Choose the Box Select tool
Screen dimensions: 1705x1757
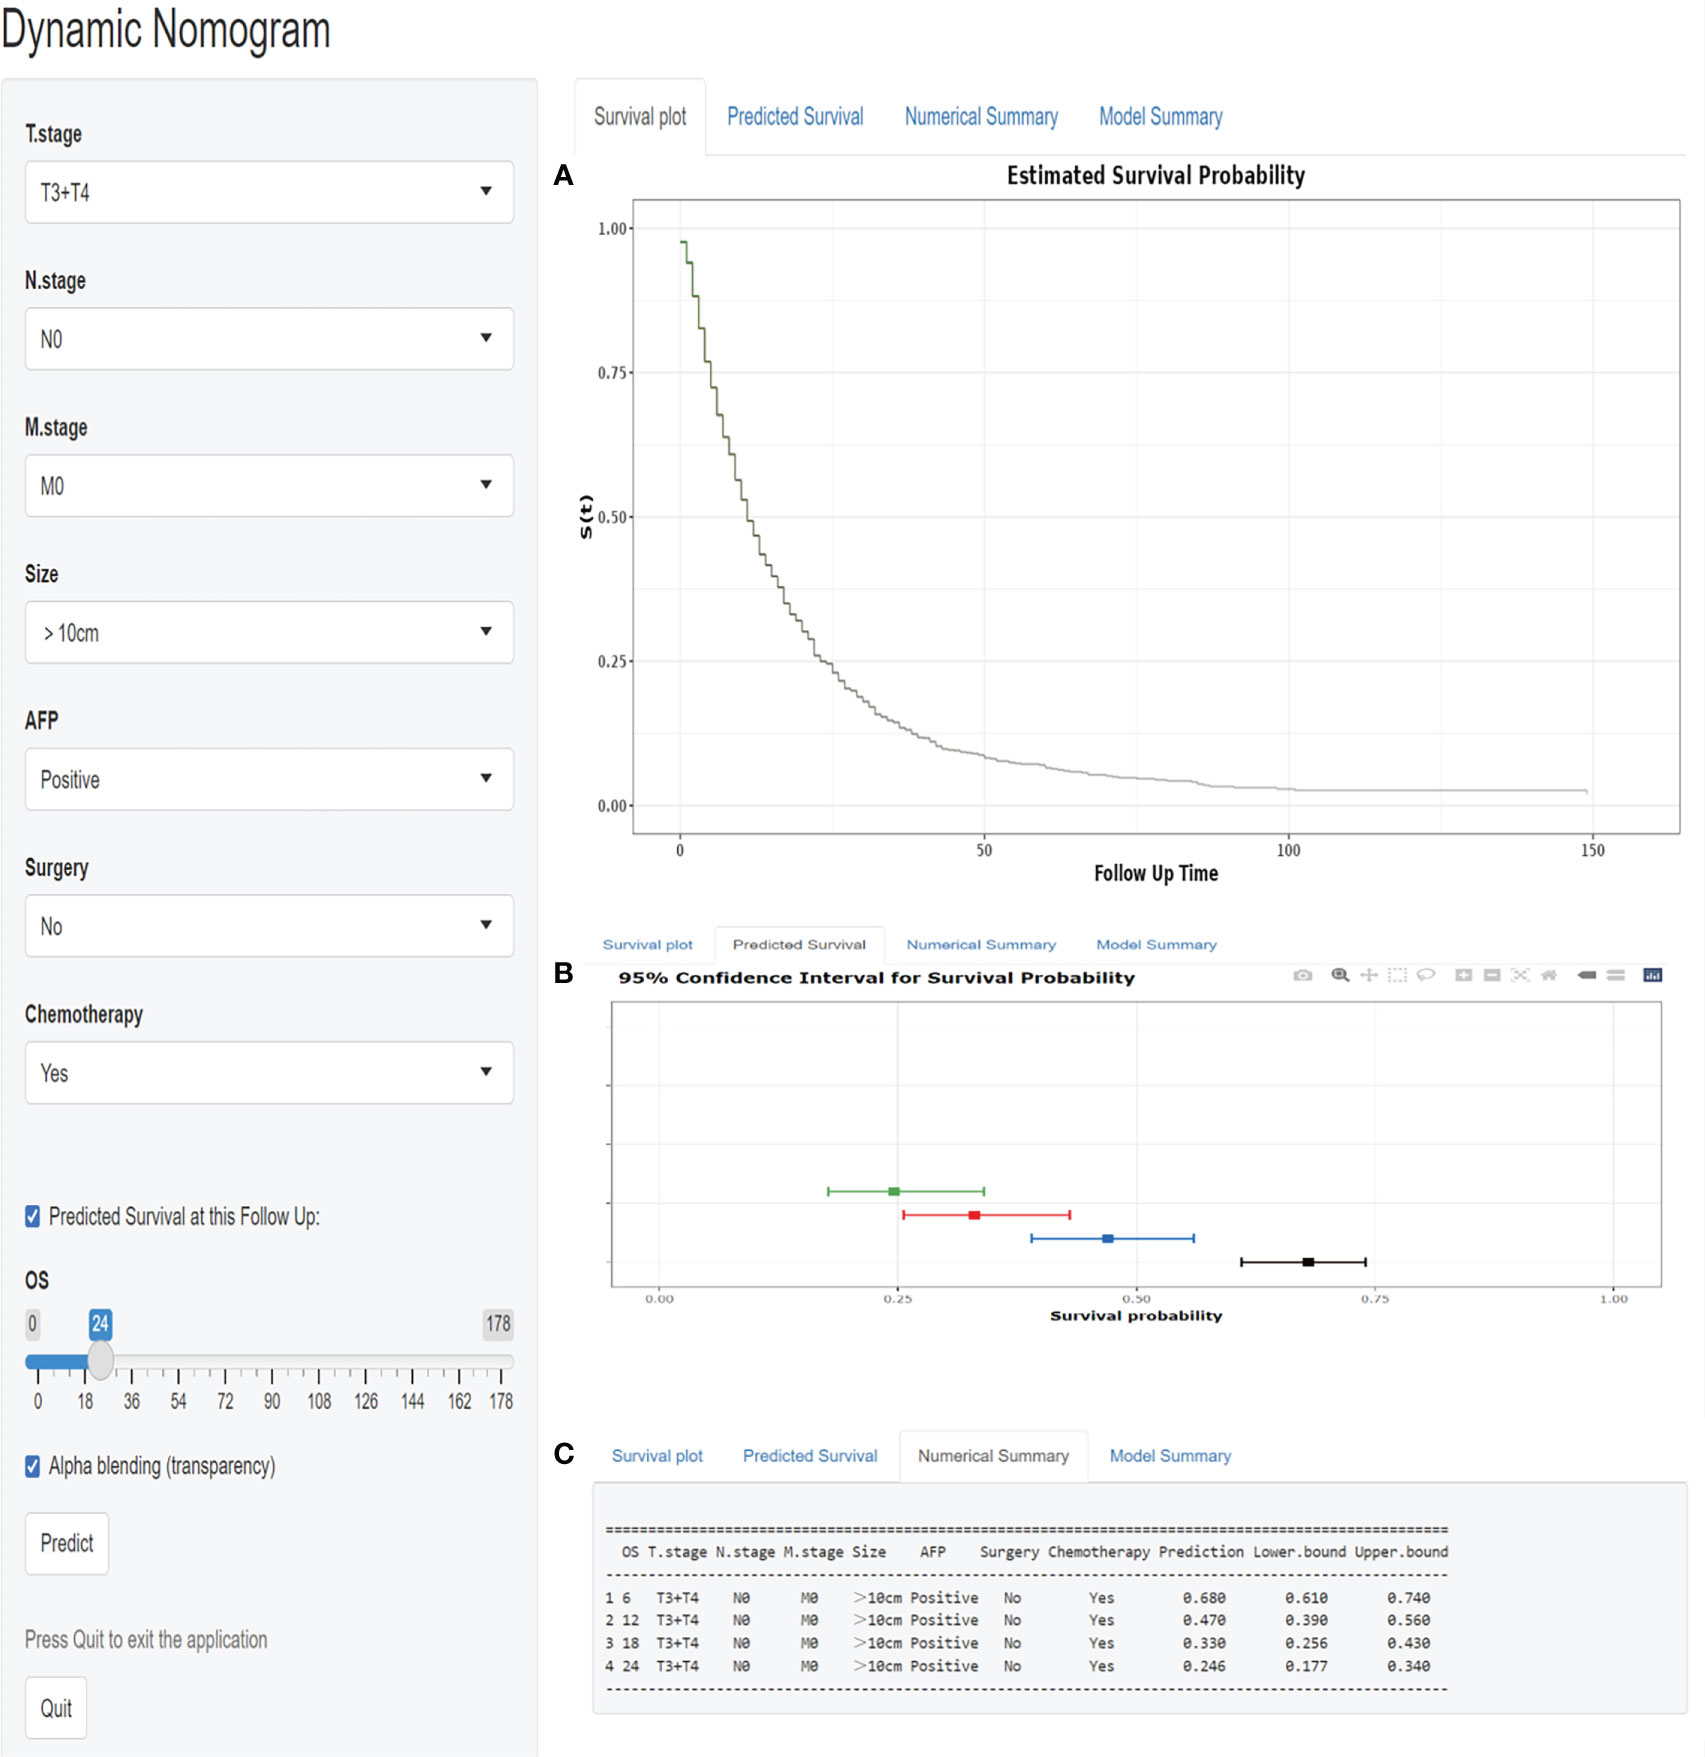tap(1397, 975)
